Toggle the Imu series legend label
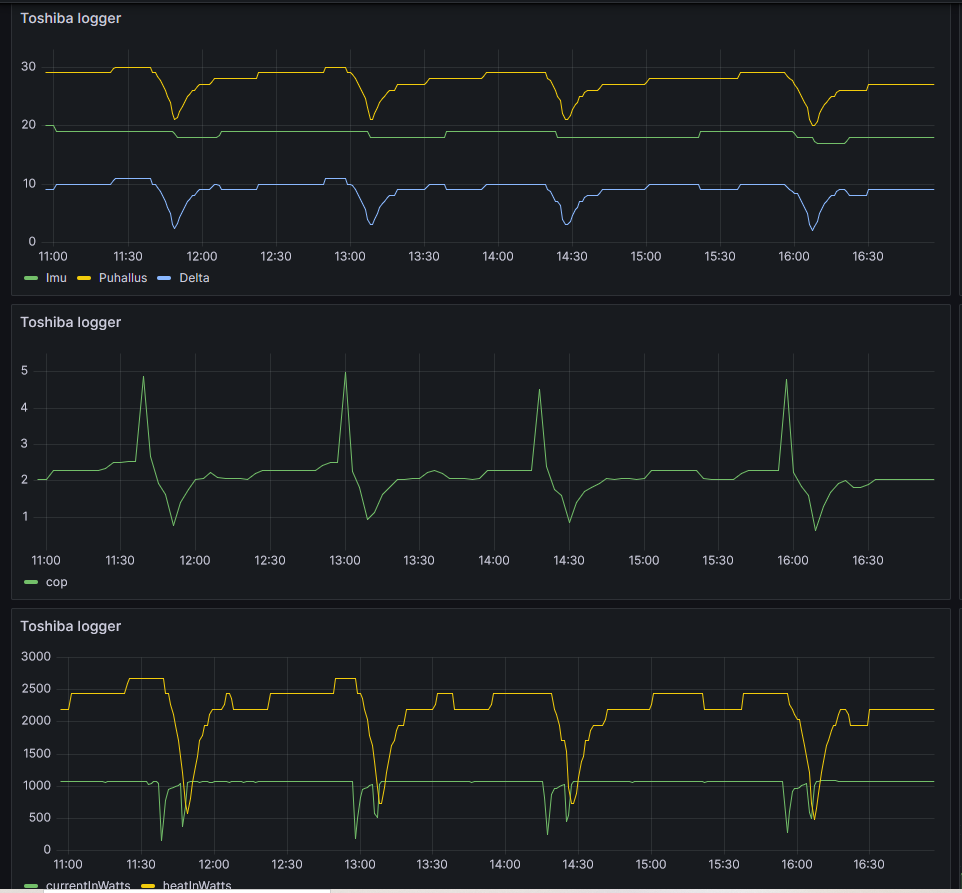The height and width of the screenshot is (893, 962). [x=56, y=277]
